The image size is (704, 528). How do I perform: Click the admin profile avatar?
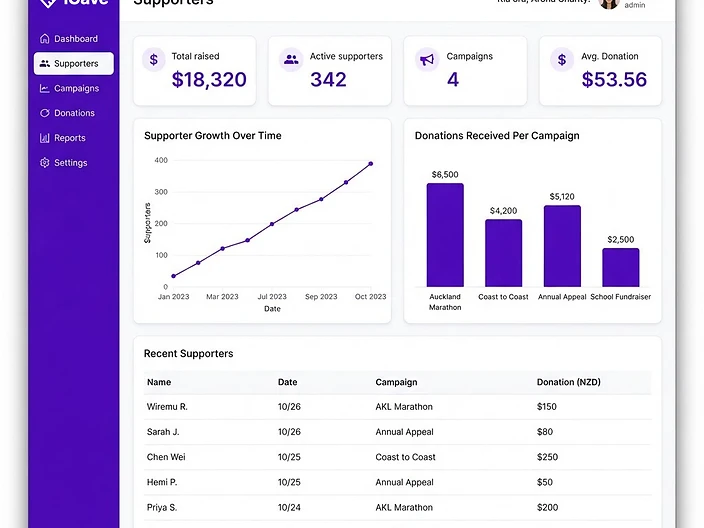tap(609, 4)
